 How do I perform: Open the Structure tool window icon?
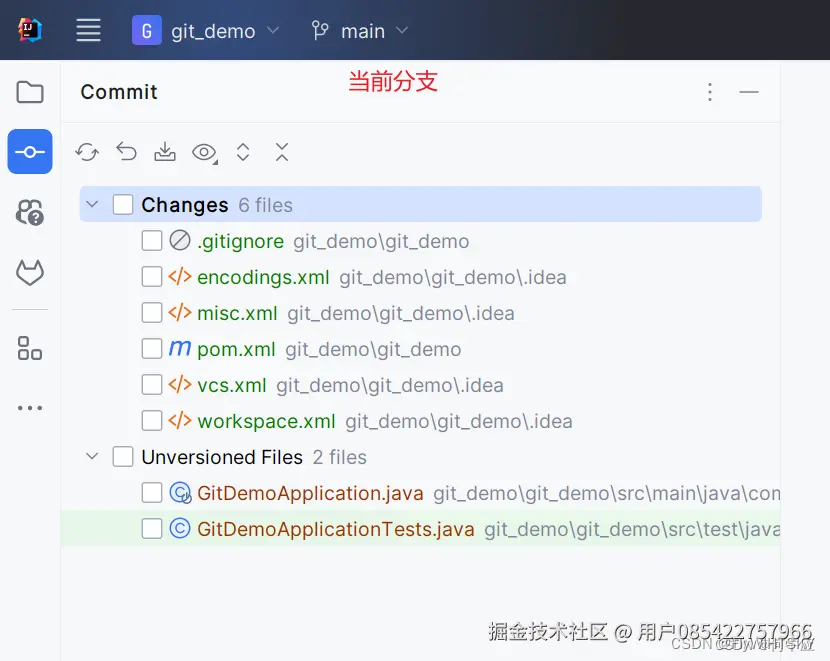pyautogui.click(x=30, y=348)
